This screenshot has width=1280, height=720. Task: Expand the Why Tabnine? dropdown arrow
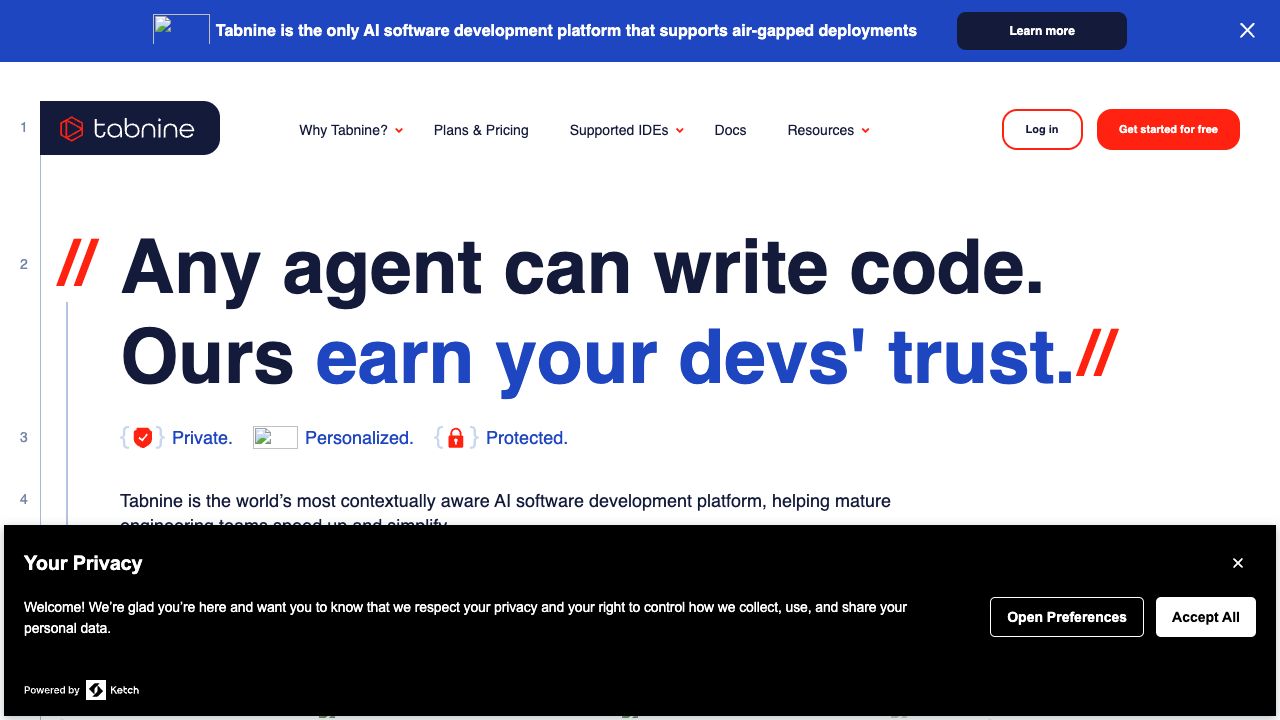pos(399,131)
